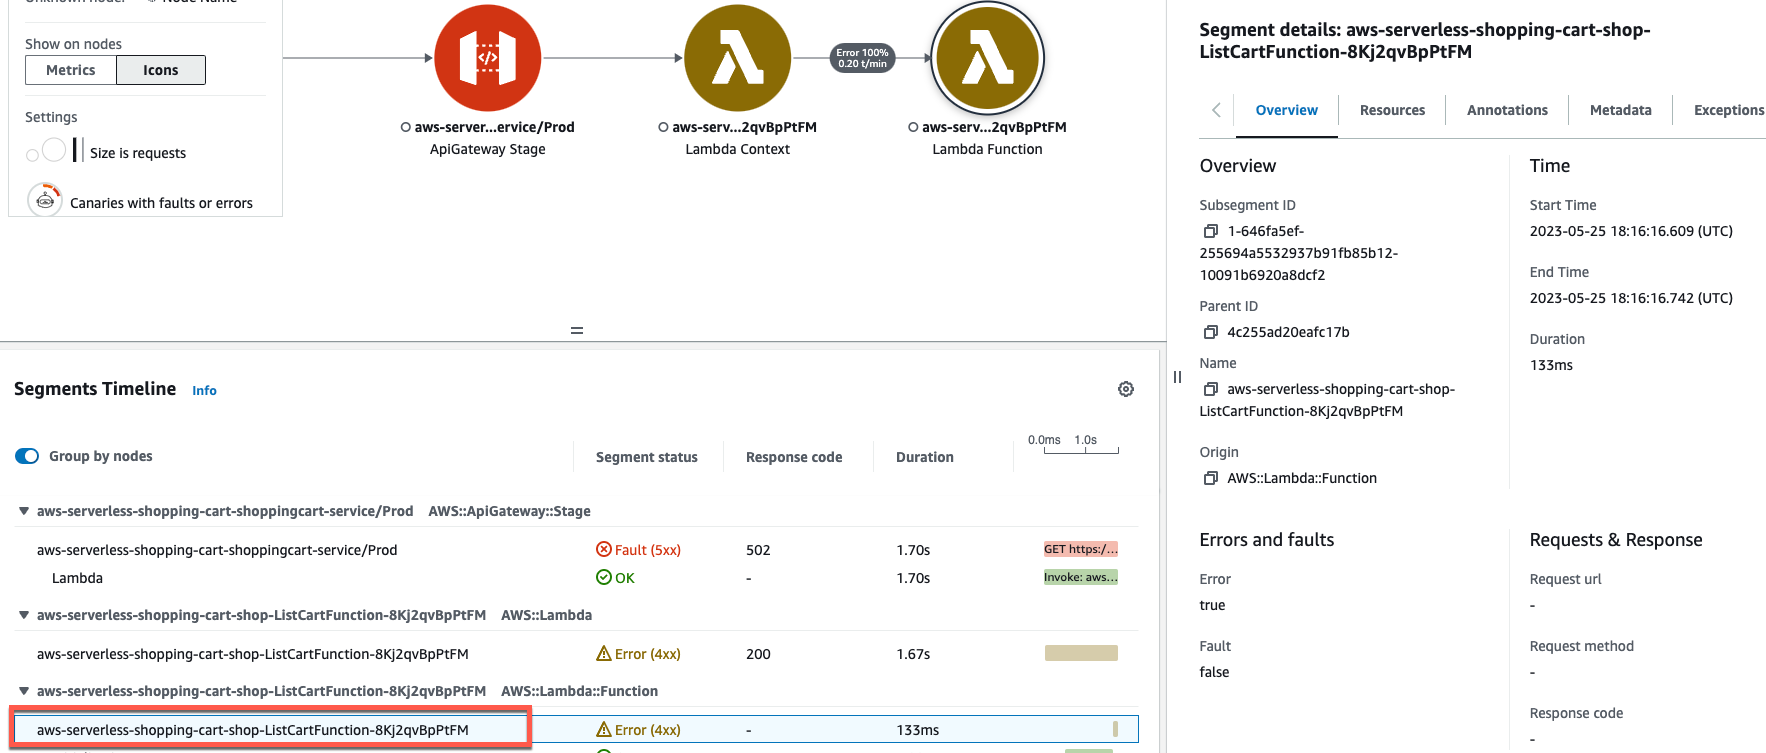Viewport: 1766px width, 753px height.
Task: Toggle Group by nodes switch
Action: point(27,456)
